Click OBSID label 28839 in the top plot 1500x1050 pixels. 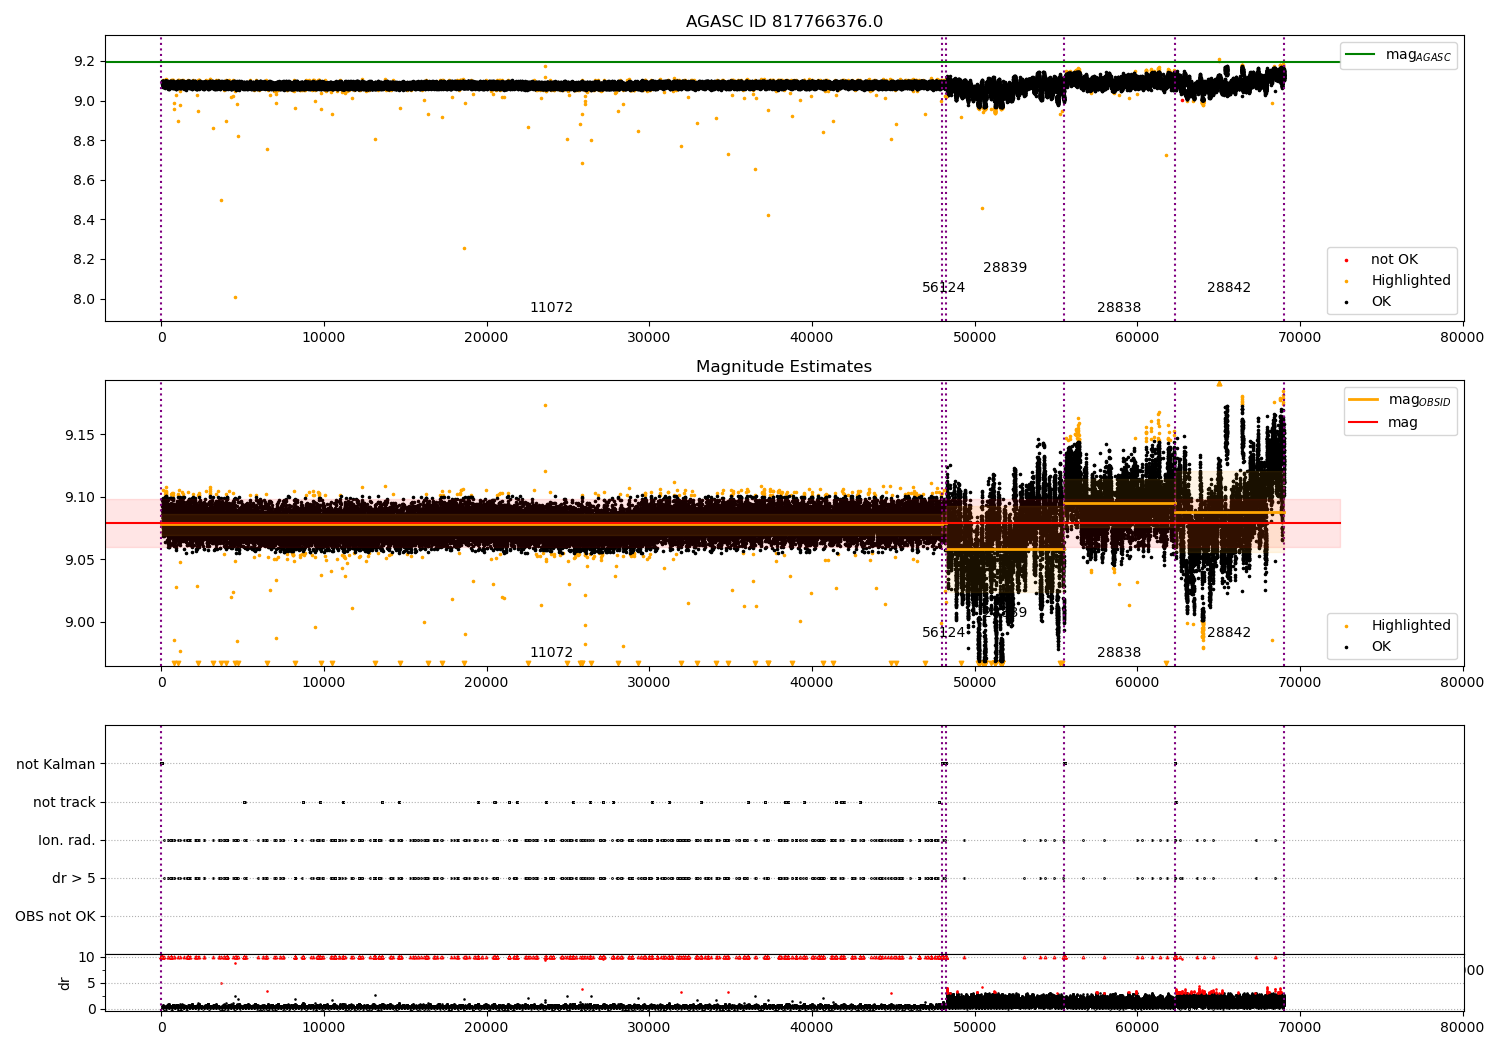[1005, 268]
